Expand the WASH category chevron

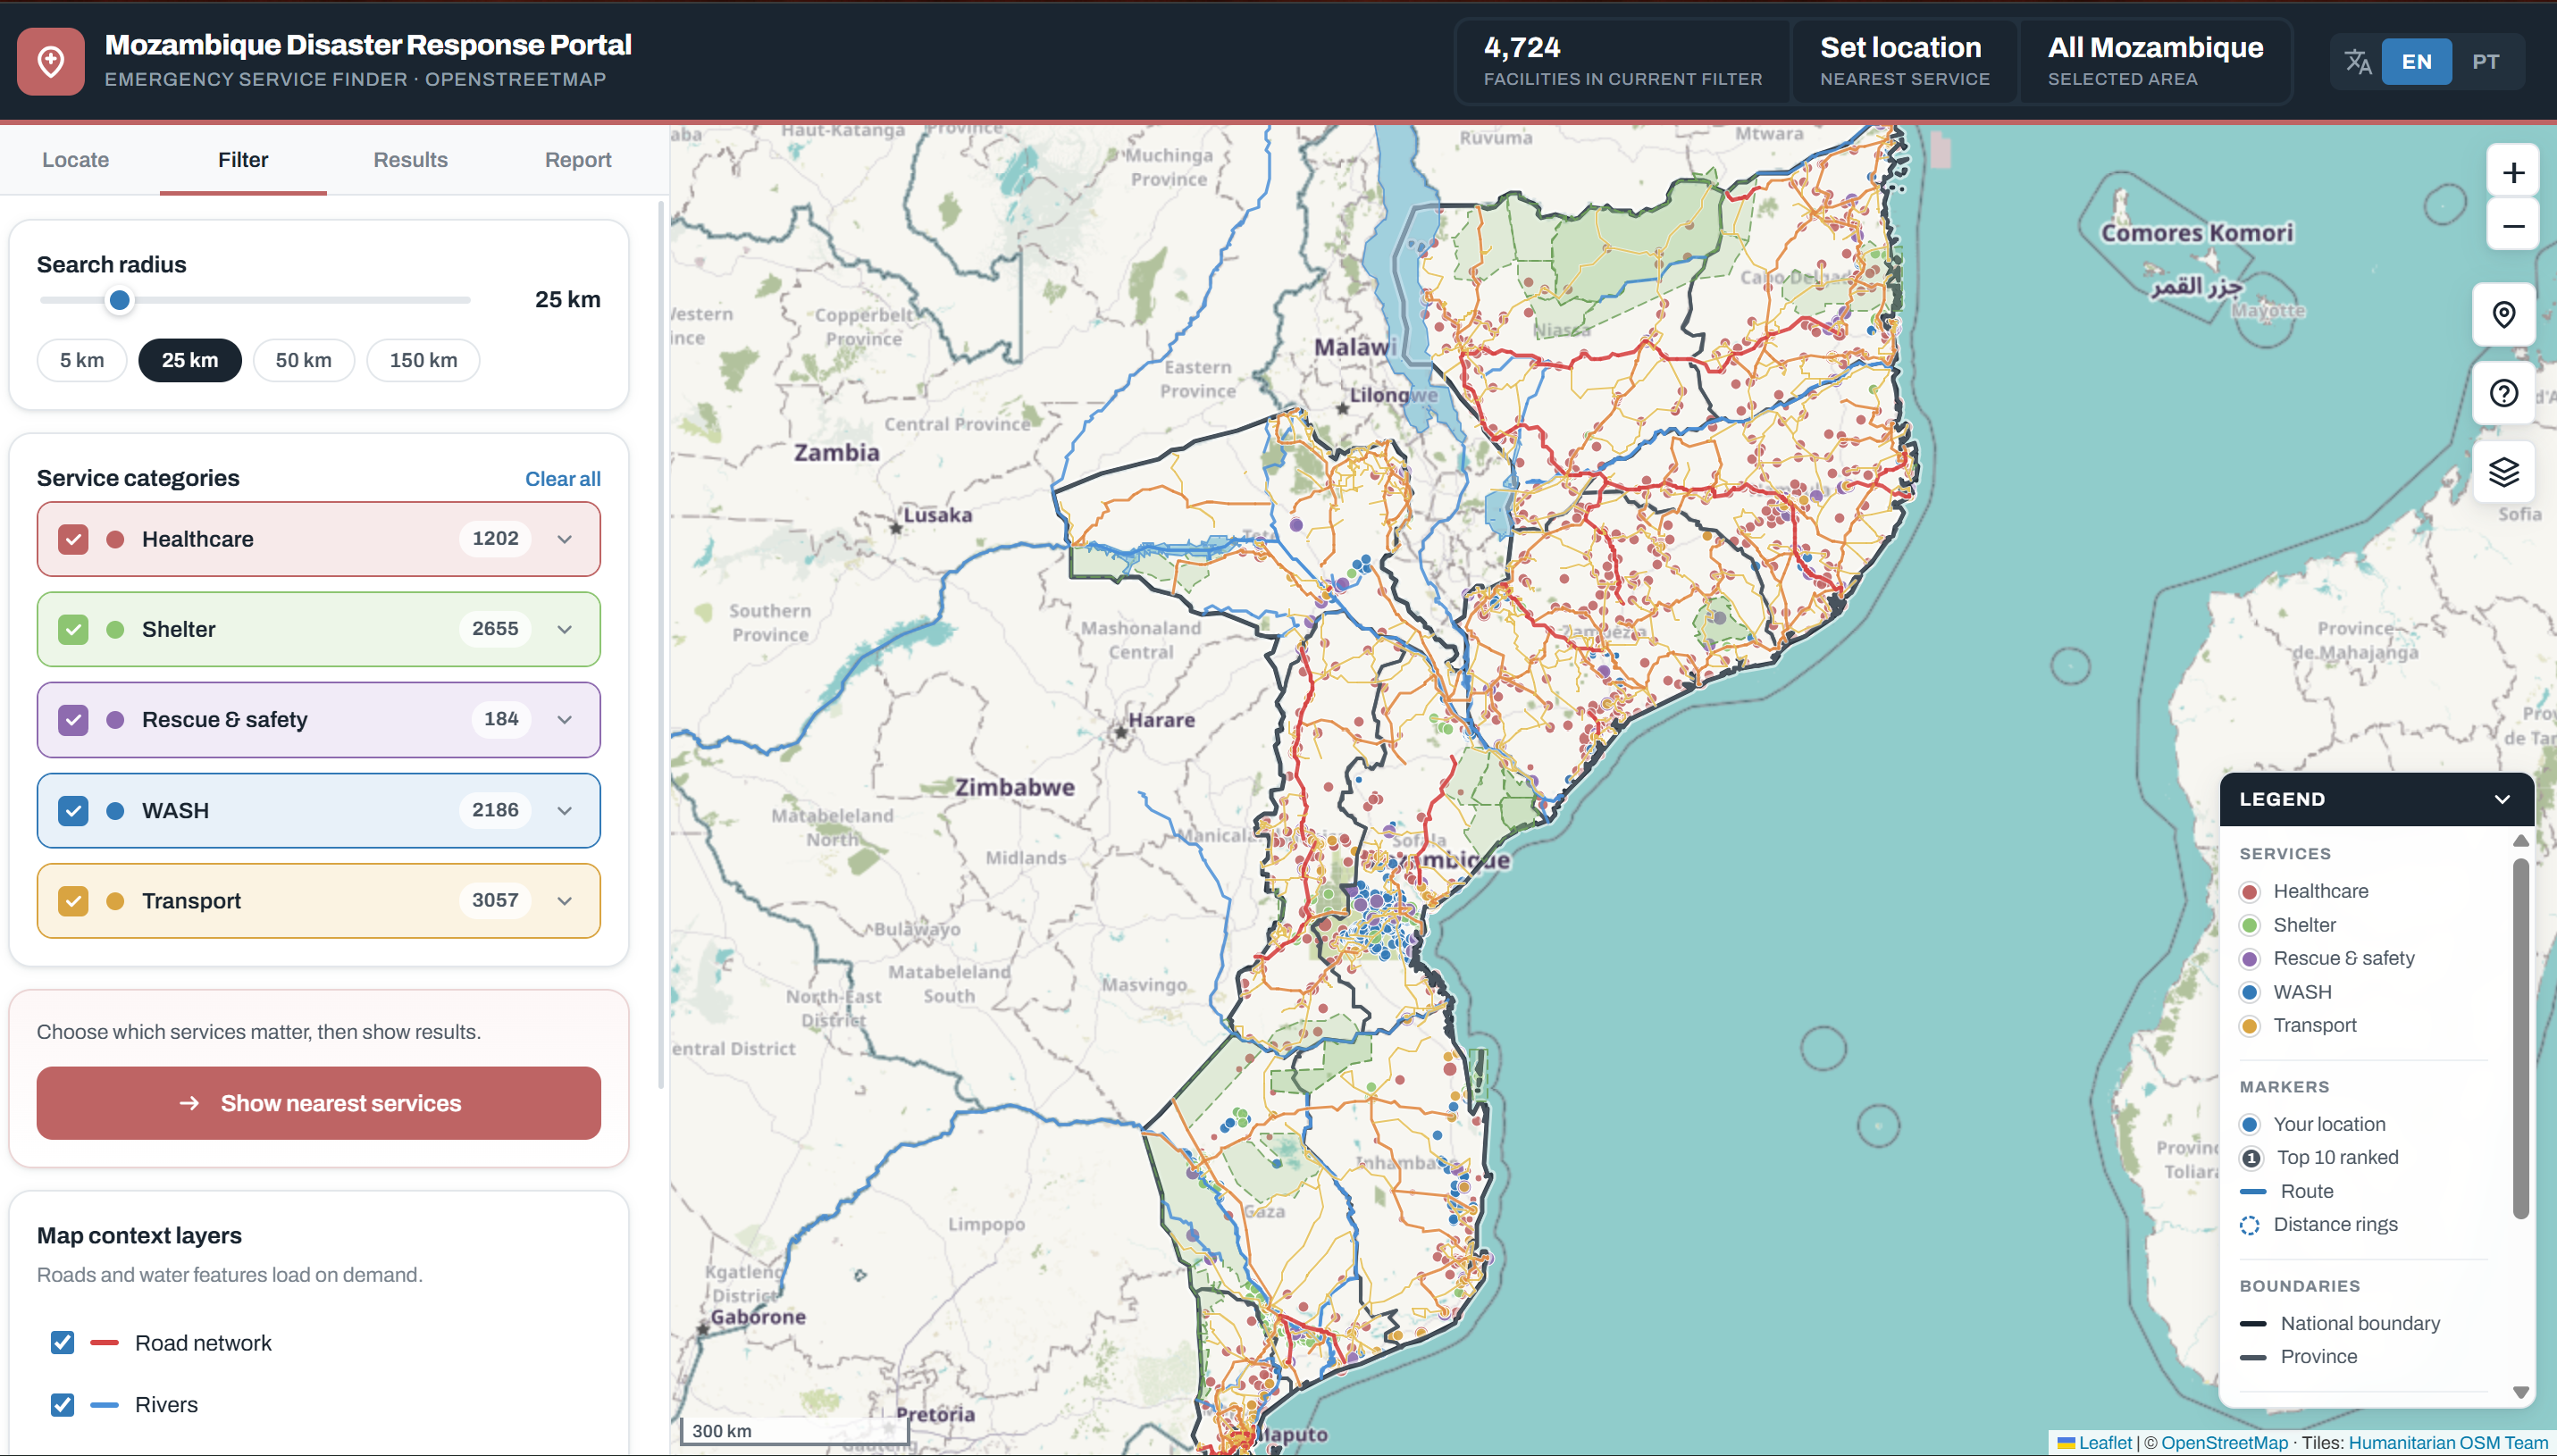[x=565, y=811]
